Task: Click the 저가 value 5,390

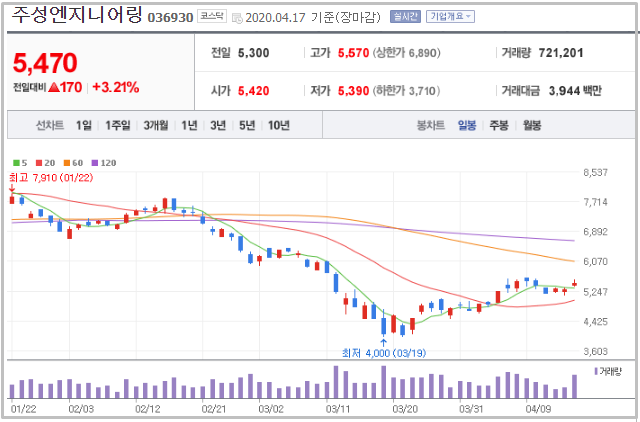Action: coord(353,91)
